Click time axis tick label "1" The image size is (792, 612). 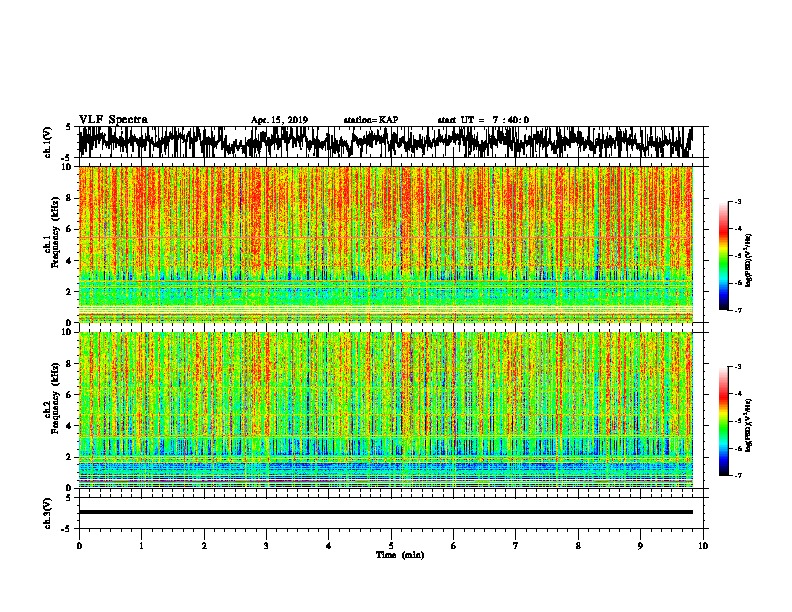(x=141, y=545)
